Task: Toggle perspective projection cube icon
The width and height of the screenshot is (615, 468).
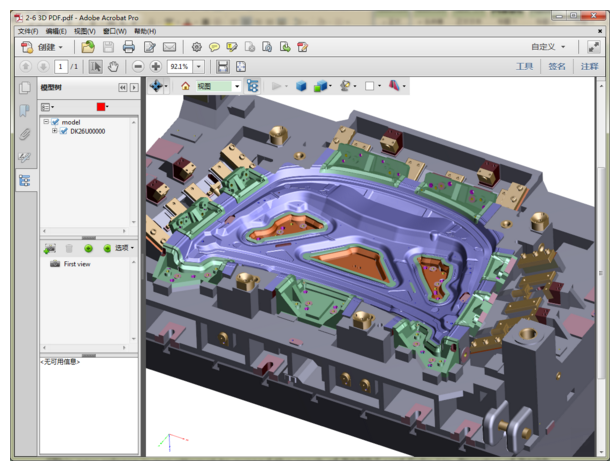Action: pyautogui.click(x=301, y=86)
